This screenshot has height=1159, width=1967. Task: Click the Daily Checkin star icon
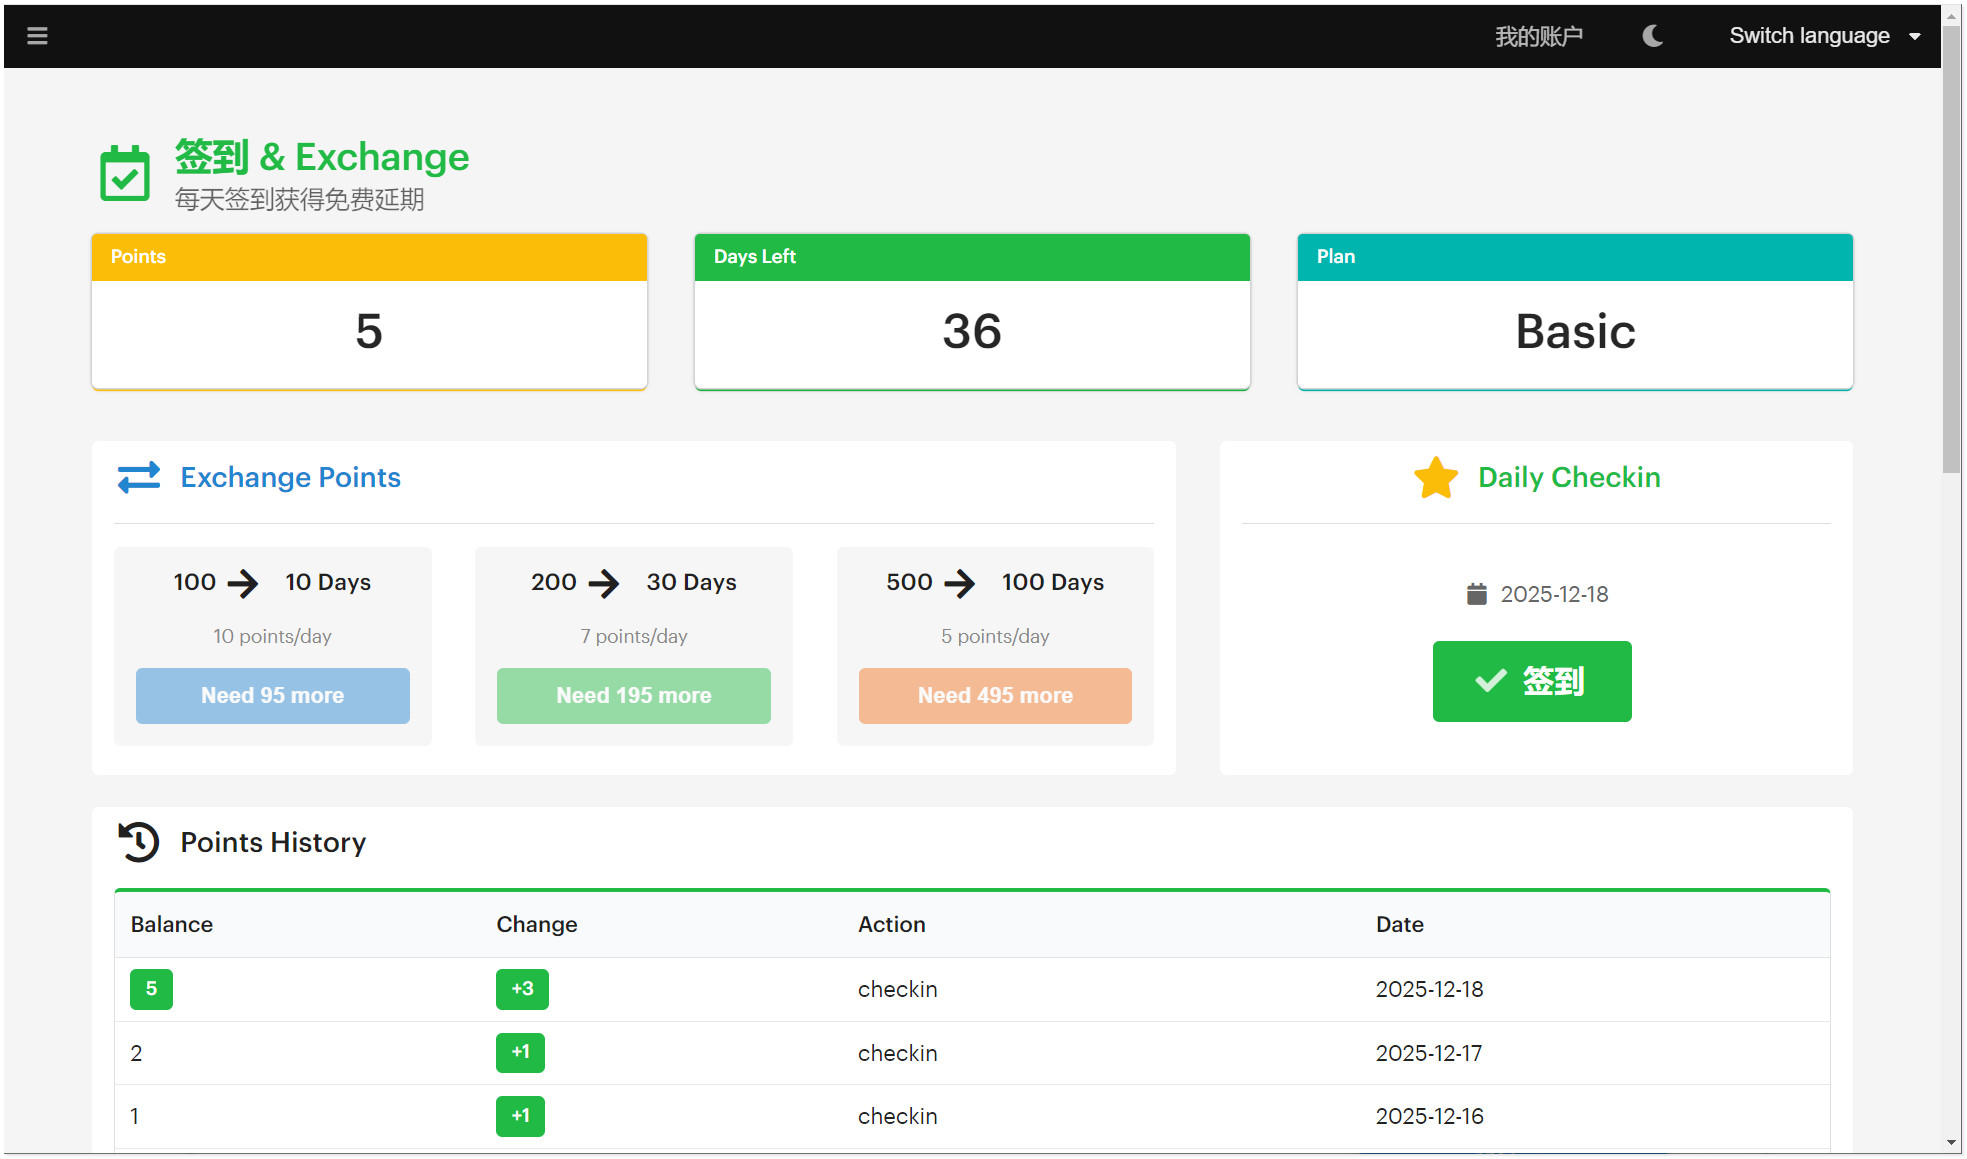pos(1436,478)
